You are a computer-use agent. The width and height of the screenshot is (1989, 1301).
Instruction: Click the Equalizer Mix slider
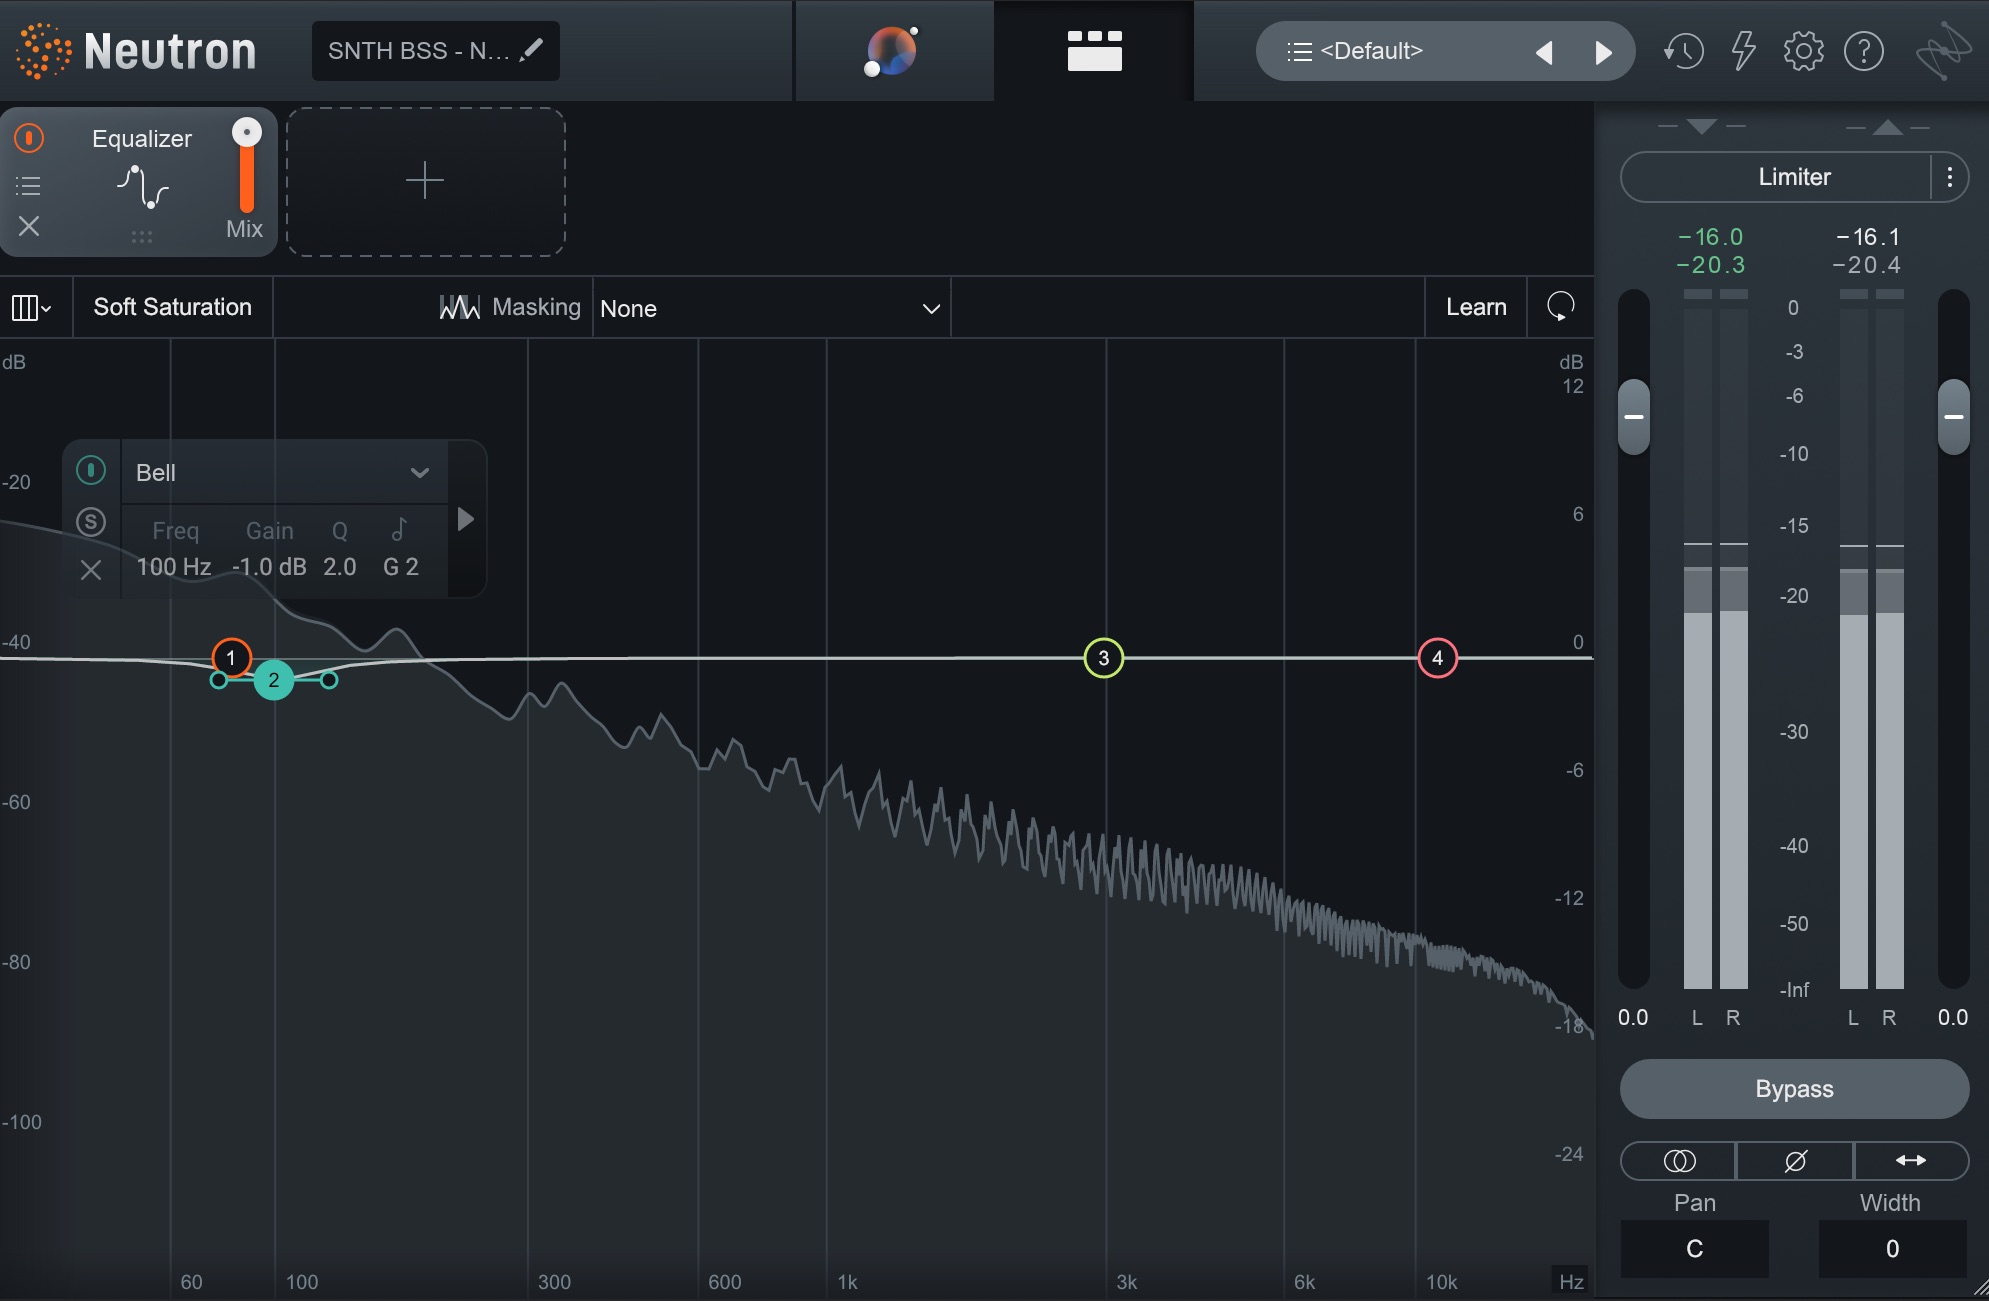pos(246,165)
